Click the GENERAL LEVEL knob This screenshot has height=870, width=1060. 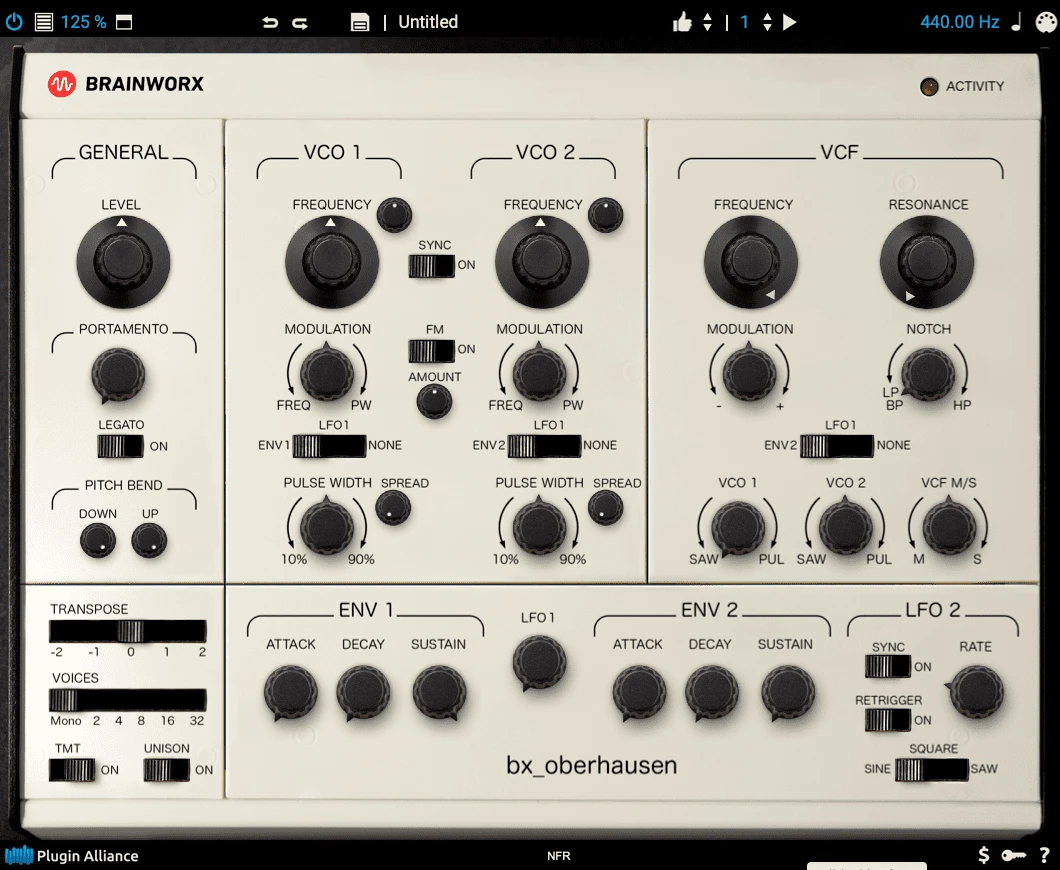click(x=122, y=262)
